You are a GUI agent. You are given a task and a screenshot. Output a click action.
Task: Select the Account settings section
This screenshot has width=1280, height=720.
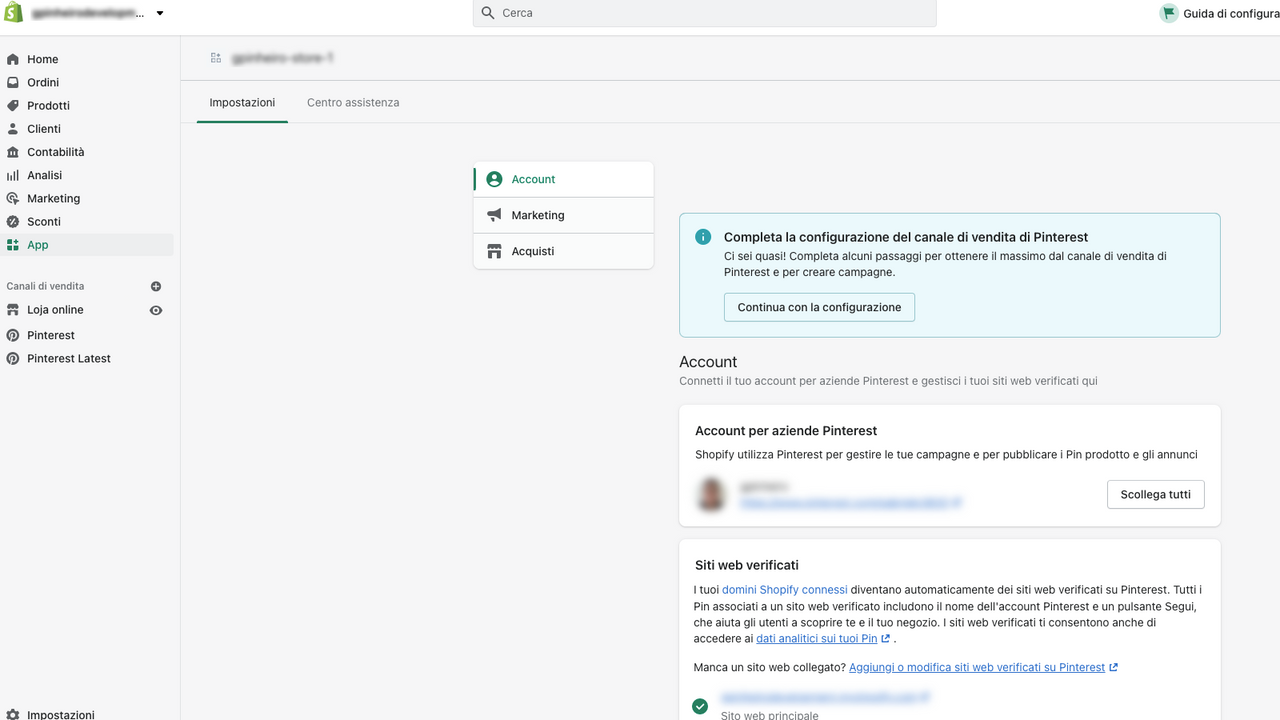click(x=564, y=179)
